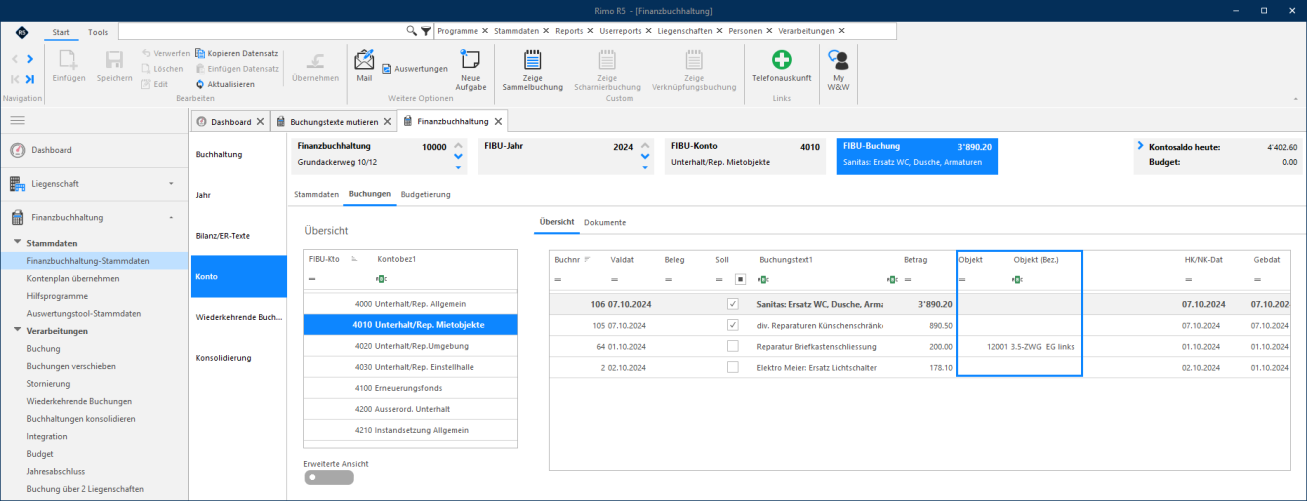Switch to the Stammdaten tab
The height and width of the screenshot is (501, 1307).
point(315,194)
